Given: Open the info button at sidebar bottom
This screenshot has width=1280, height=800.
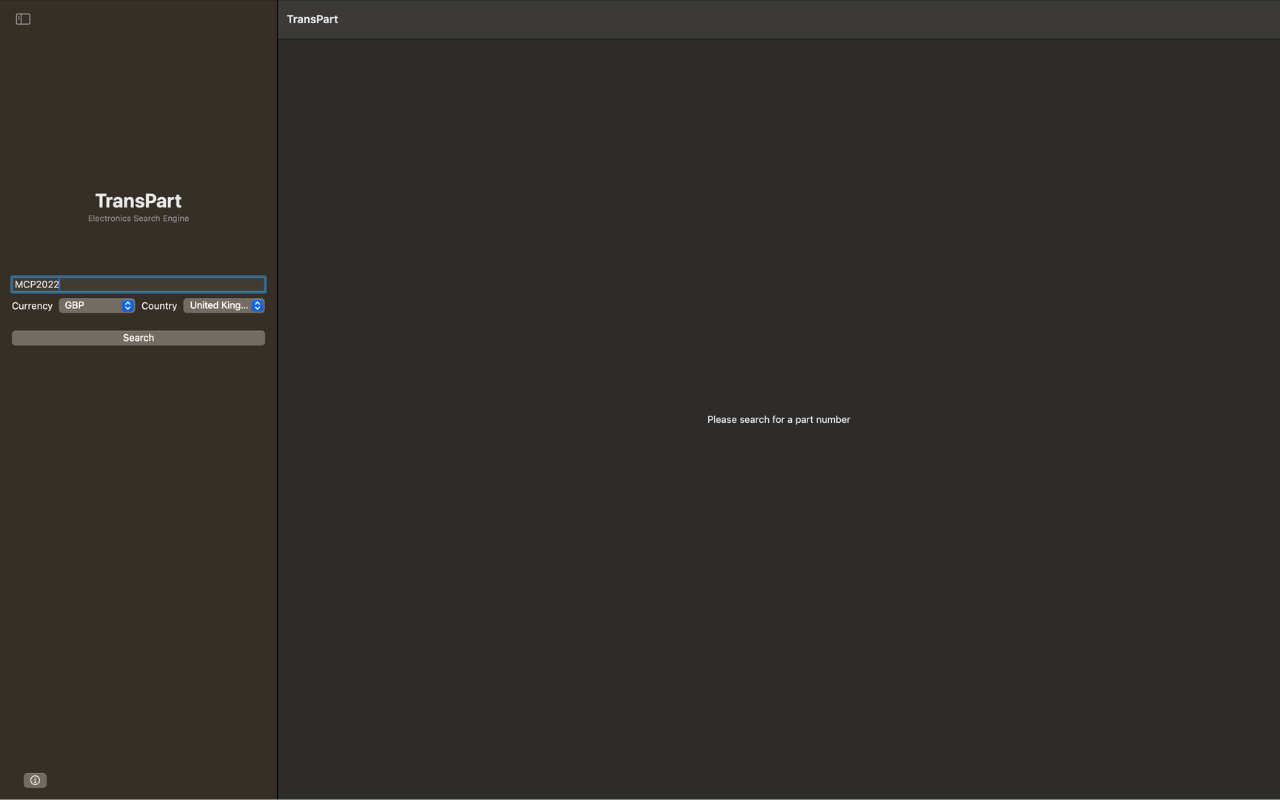Looking at the screenshot, I should (x=35, y=780).
